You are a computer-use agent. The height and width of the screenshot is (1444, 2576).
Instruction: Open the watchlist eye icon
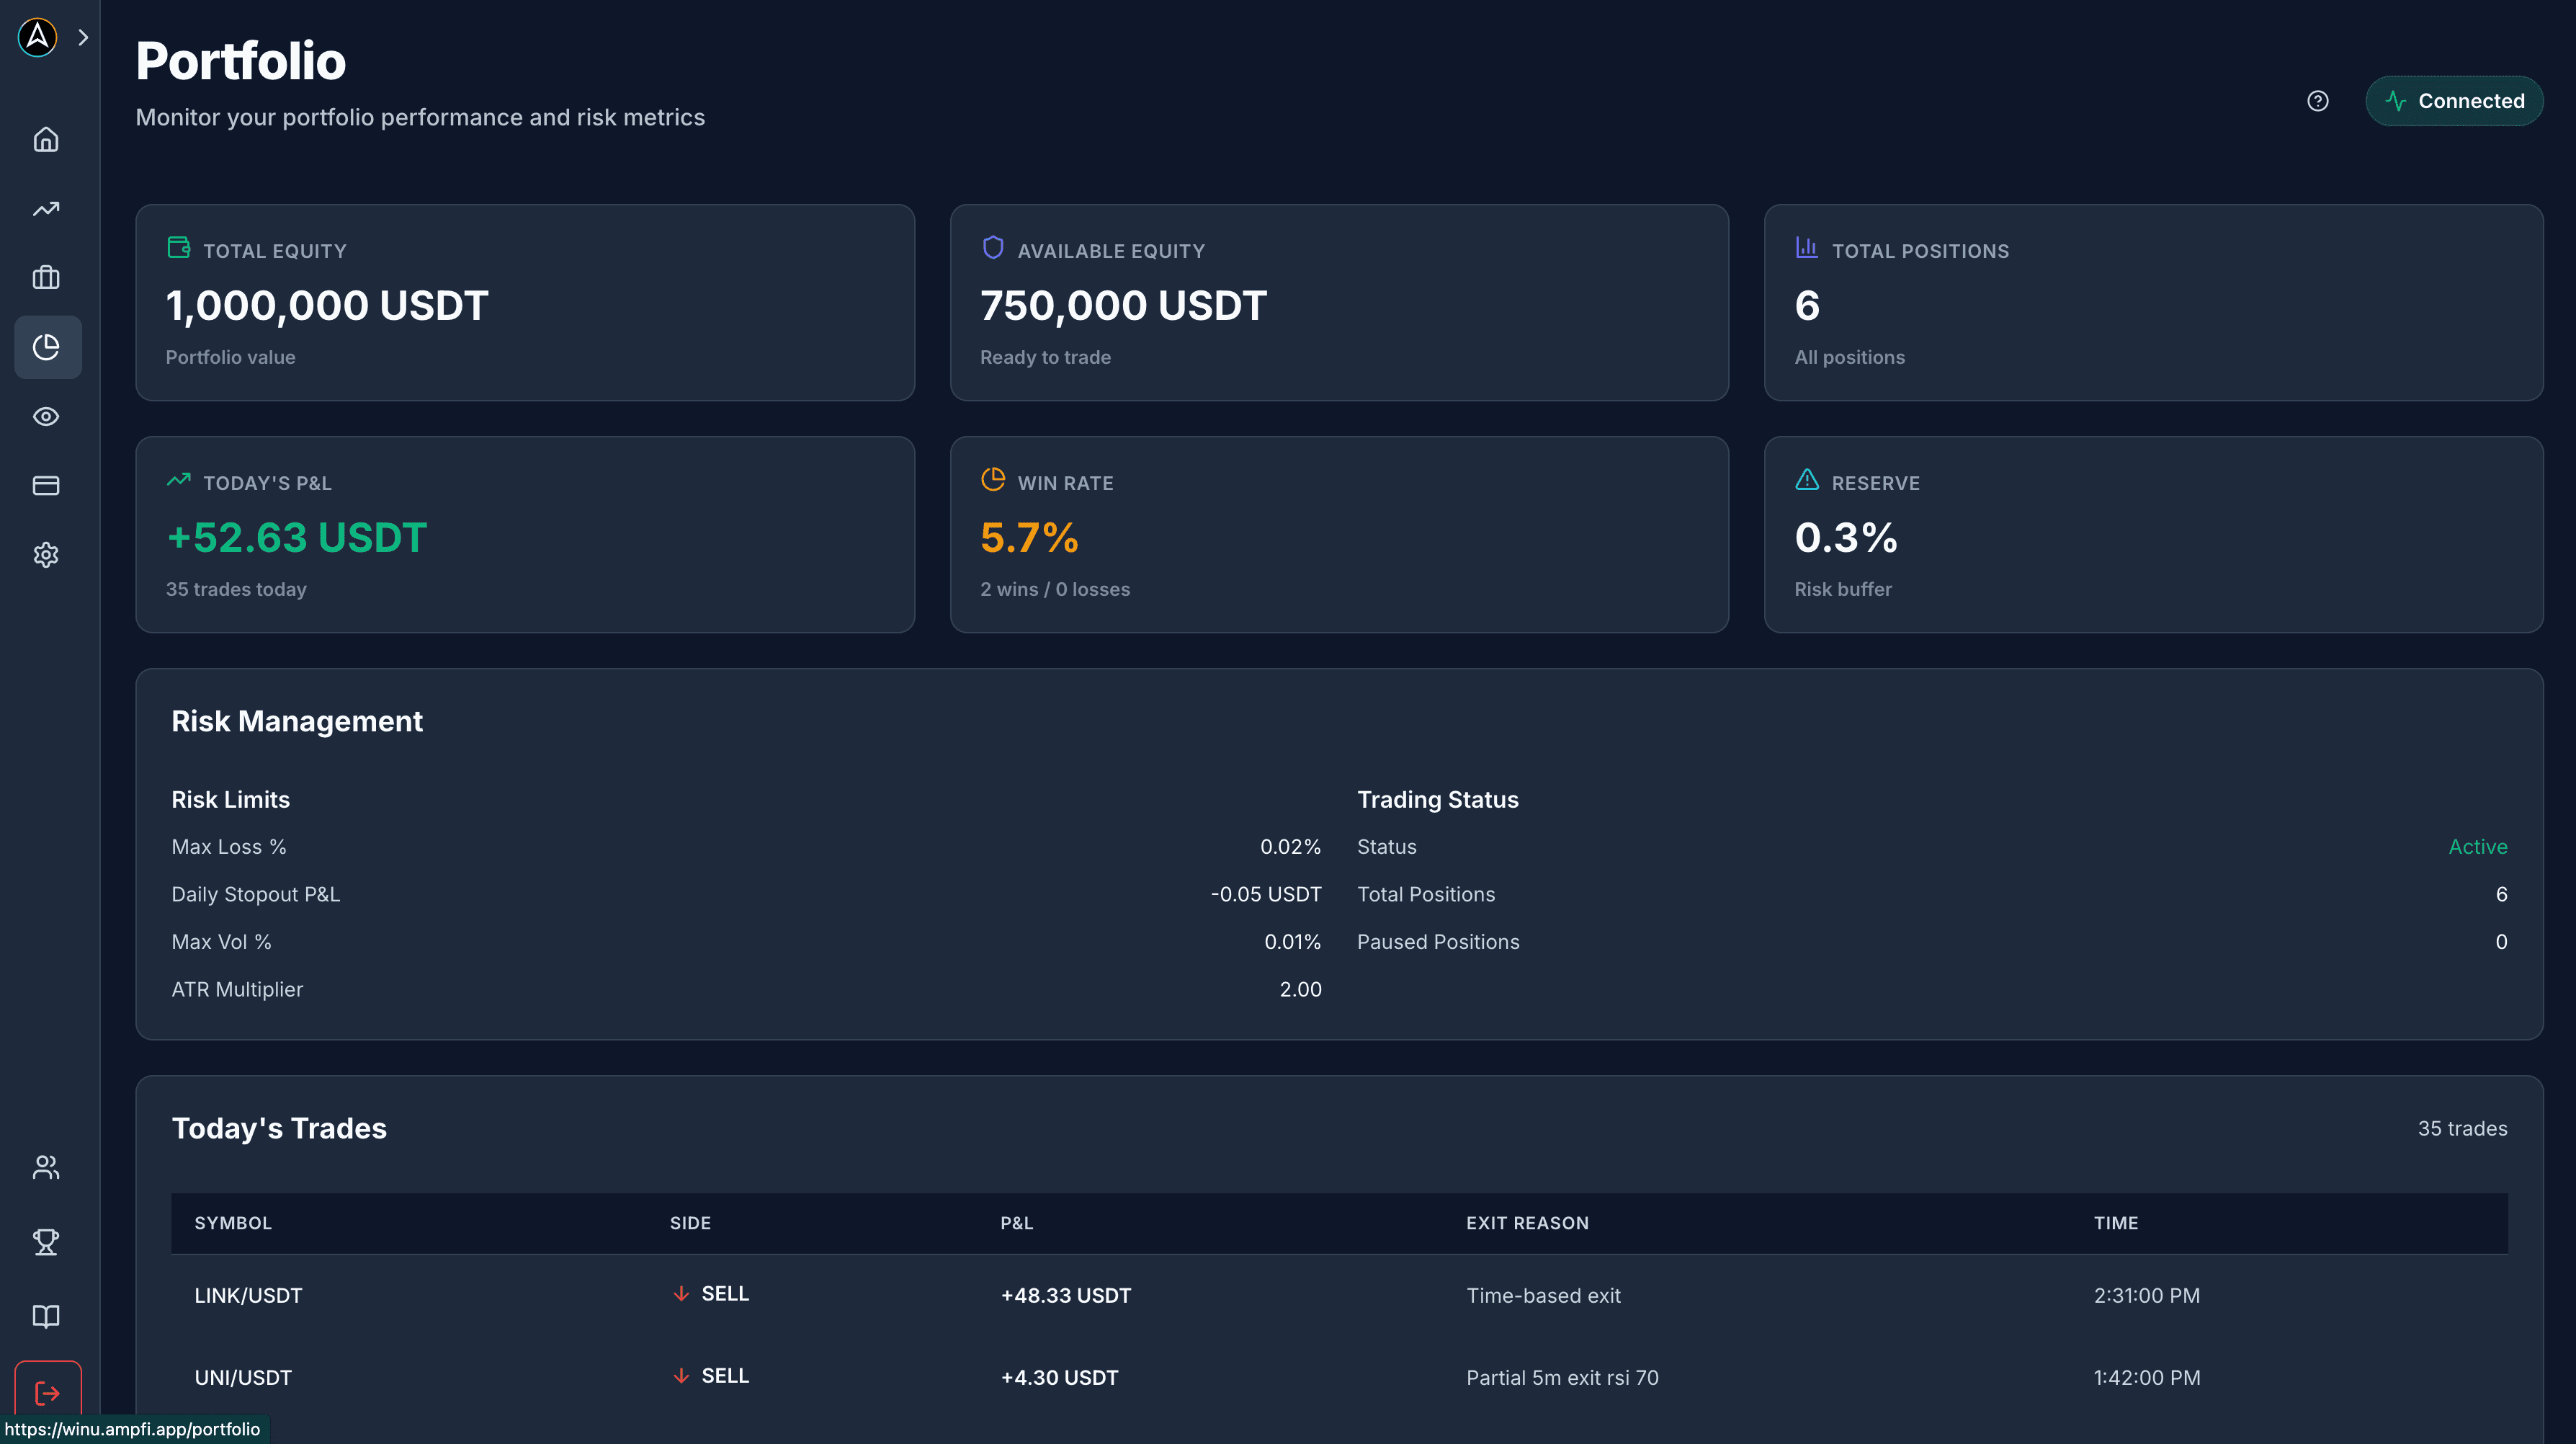pos(46,417)
